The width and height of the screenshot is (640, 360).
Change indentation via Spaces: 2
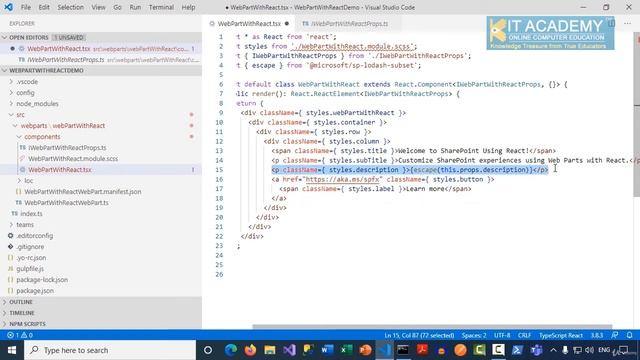(474, 335)
